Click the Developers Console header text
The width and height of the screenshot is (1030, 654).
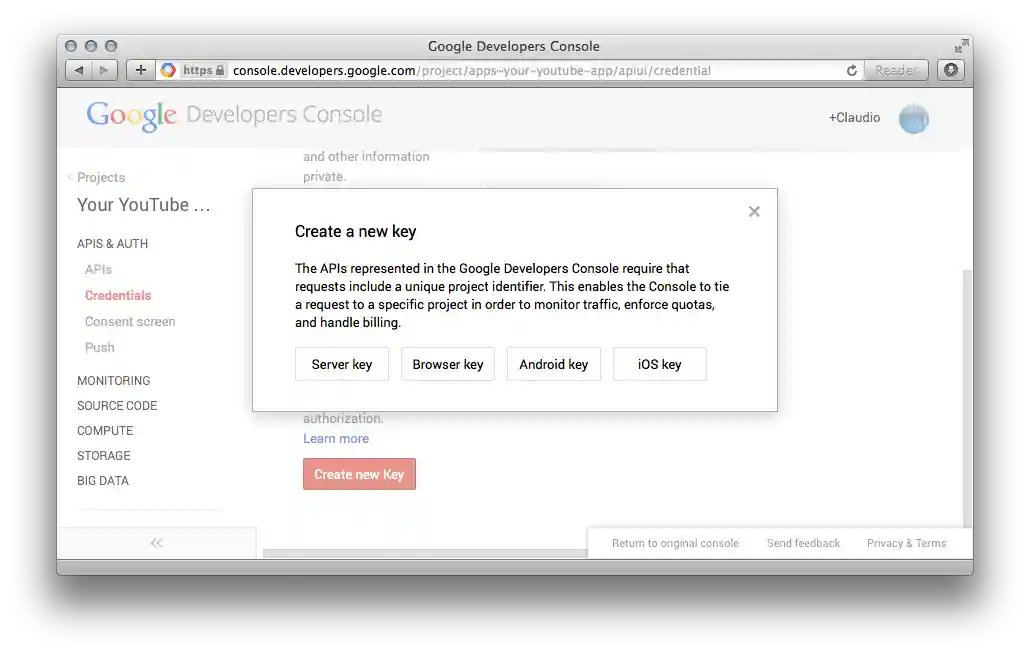click(x=284, y=114)
